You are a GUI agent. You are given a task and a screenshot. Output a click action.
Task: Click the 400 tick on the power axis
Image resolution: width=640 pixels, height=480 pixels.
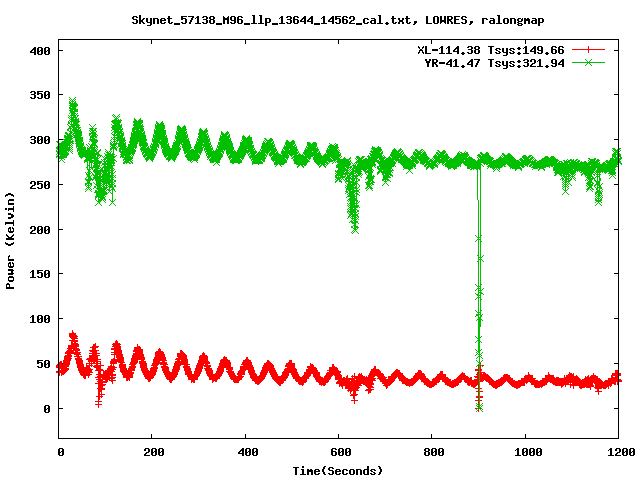click(x=40, y=51)
